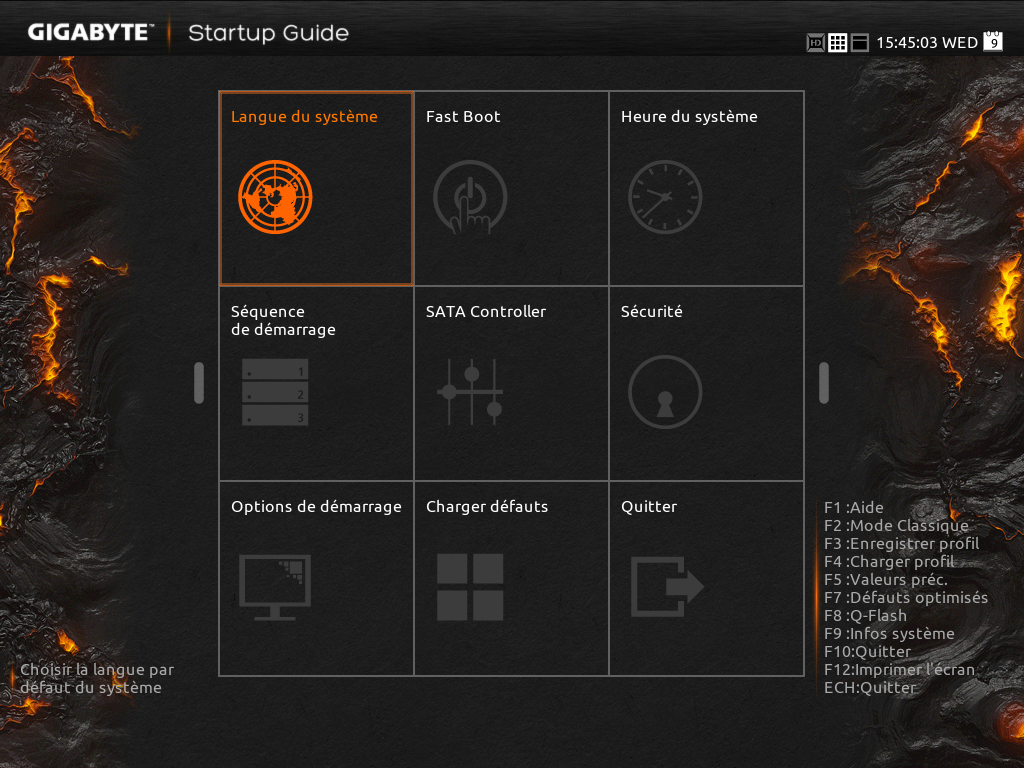Screen dimensions: 1024x768
Task: Open the Heure du système clock icon
Action: point(665,197)
